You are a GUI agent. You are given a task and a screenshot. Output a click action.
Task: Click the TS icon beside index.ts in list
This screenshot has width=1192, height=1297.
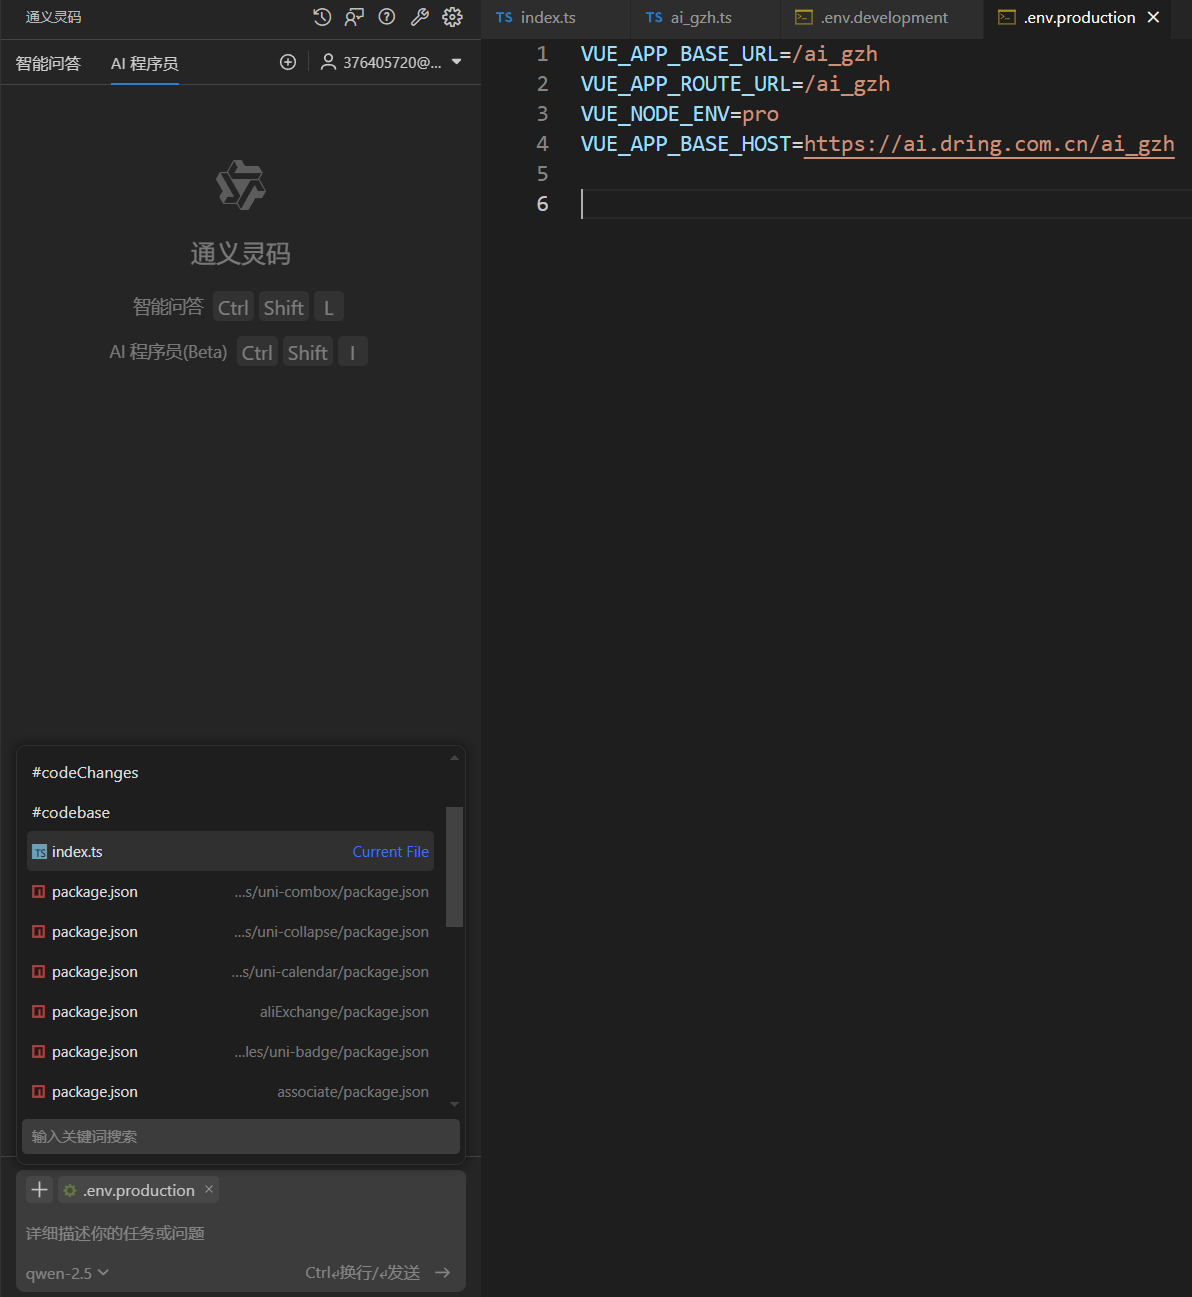pyautogui.click(x=39, y=852)
